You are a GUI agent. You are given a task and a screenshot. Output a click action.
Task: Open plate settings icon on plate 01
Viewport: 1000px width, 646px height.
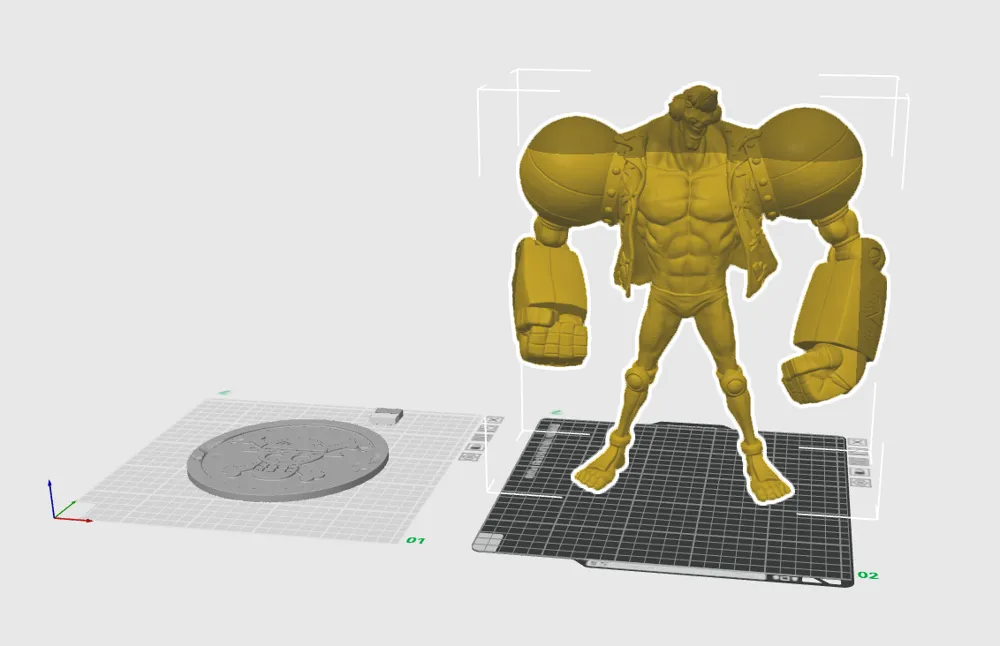point(470,457)
